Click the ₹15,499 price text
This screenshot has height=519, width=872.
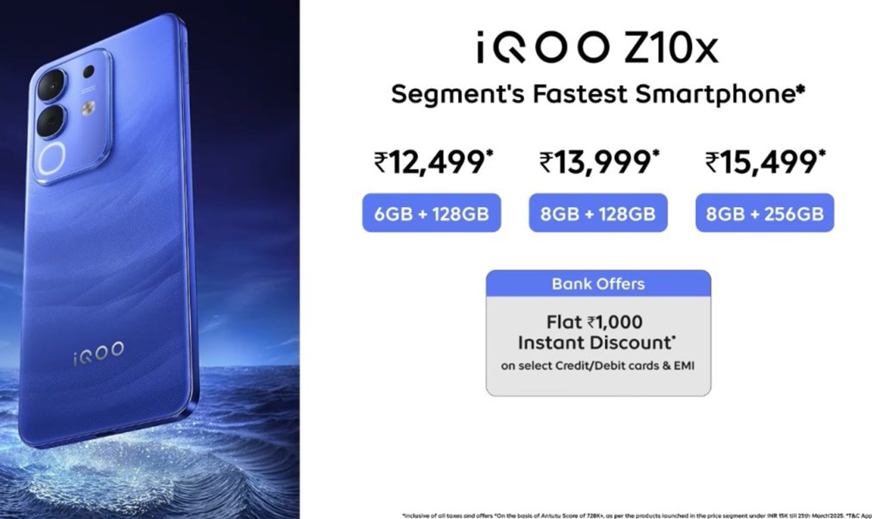765,162
